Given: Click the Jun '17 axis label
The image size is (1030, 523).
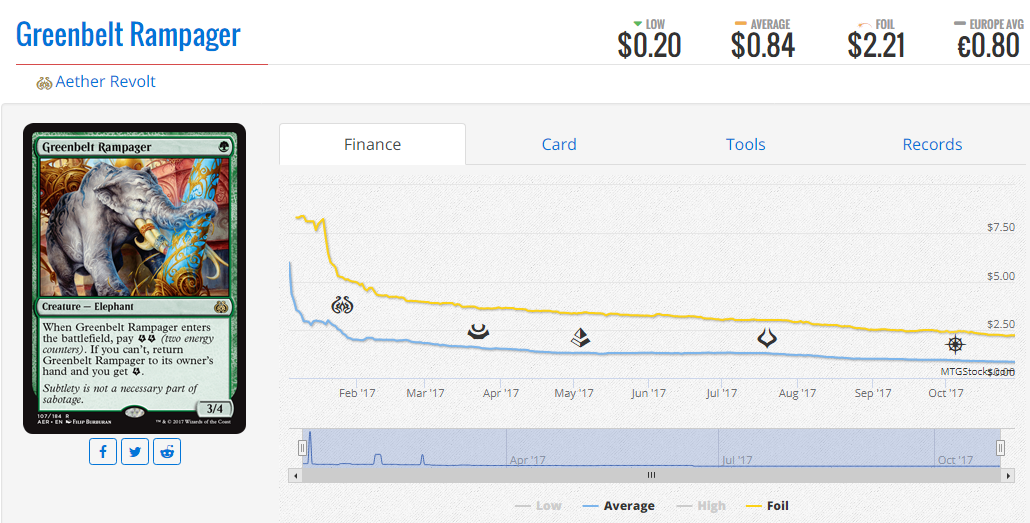Looking at the screenshot, I should [648, 393].
